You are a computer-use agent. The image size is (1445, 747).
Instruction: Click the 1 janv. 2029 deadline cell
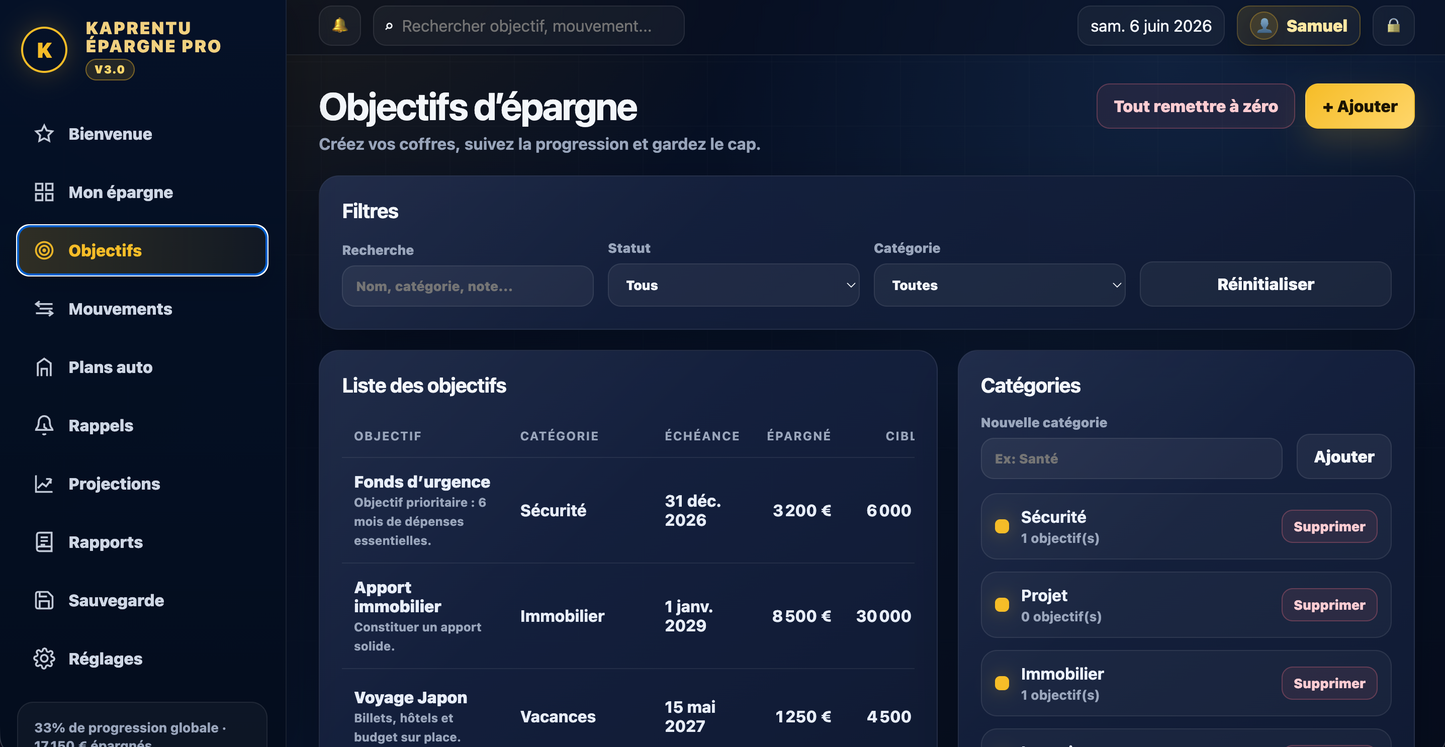point(689,616)
